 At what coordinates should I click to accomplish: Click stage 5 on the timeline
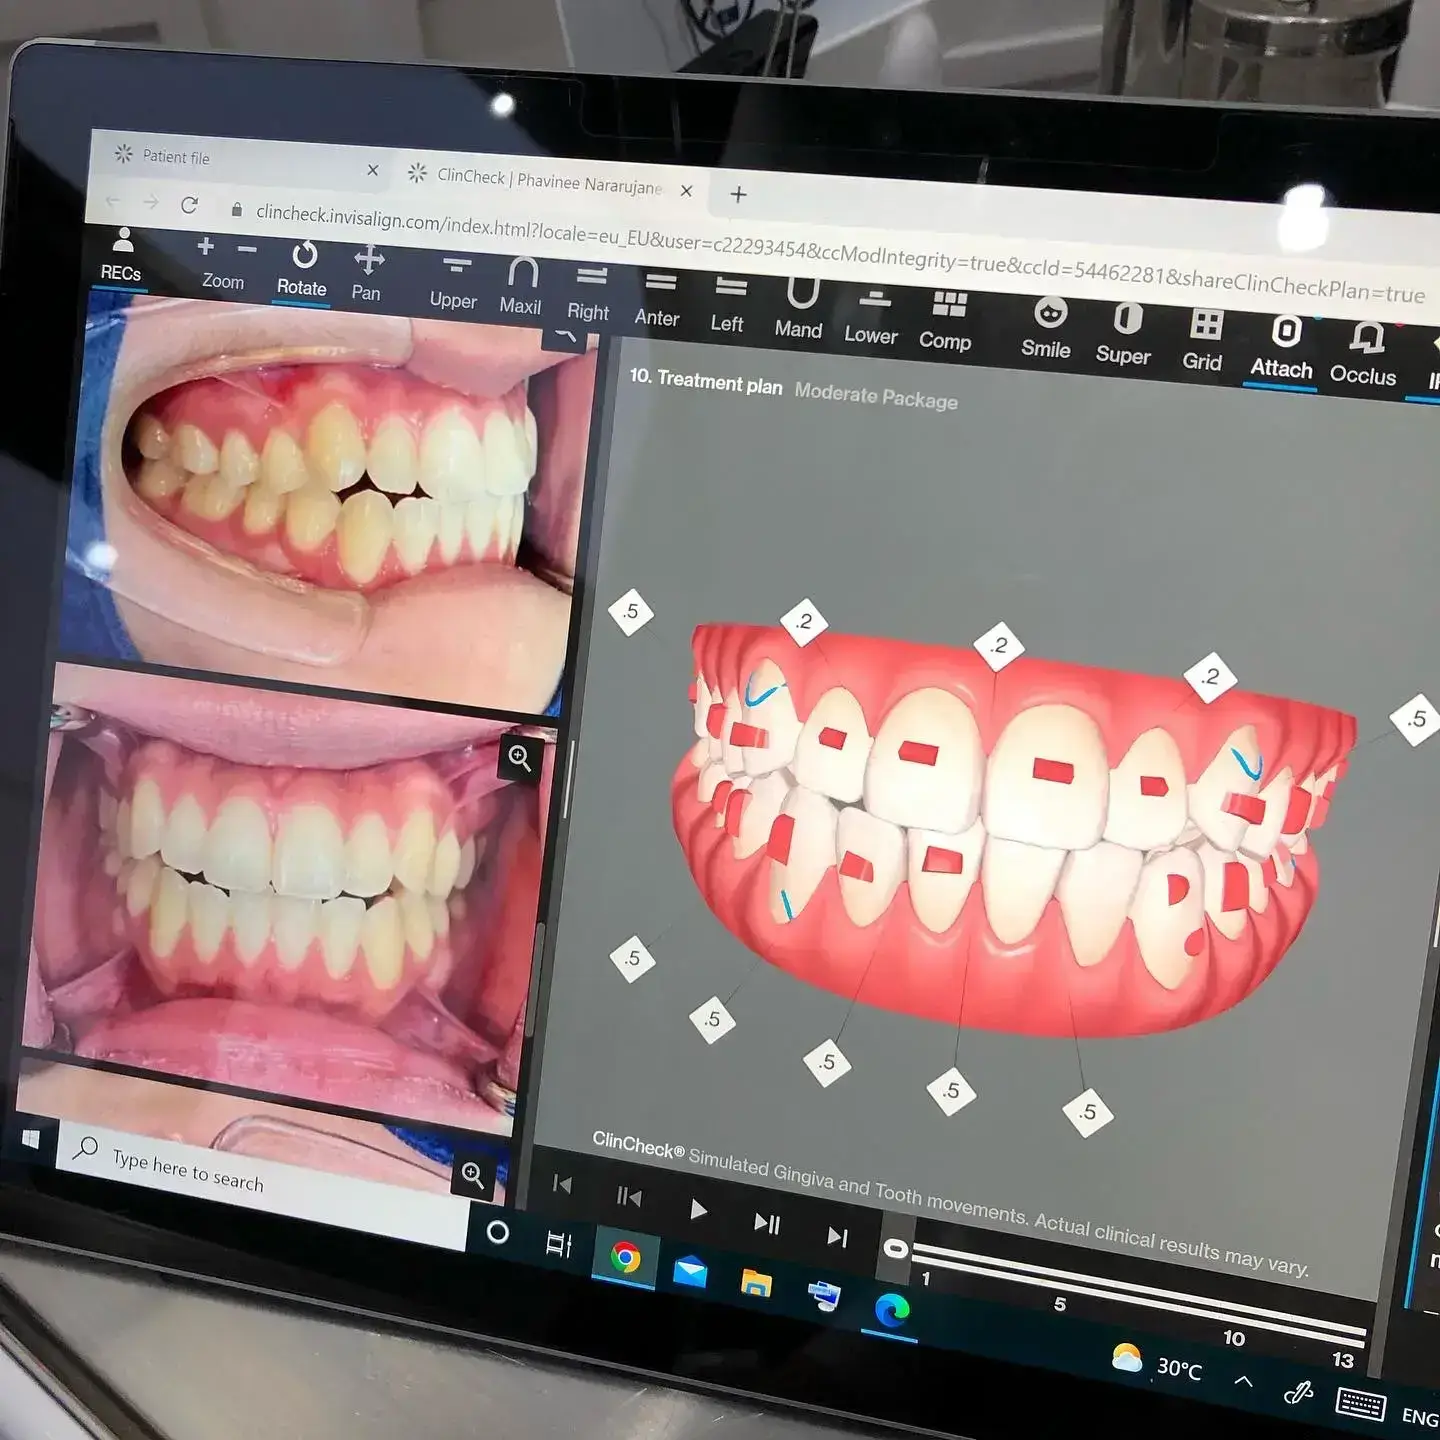(1060, 1304)
